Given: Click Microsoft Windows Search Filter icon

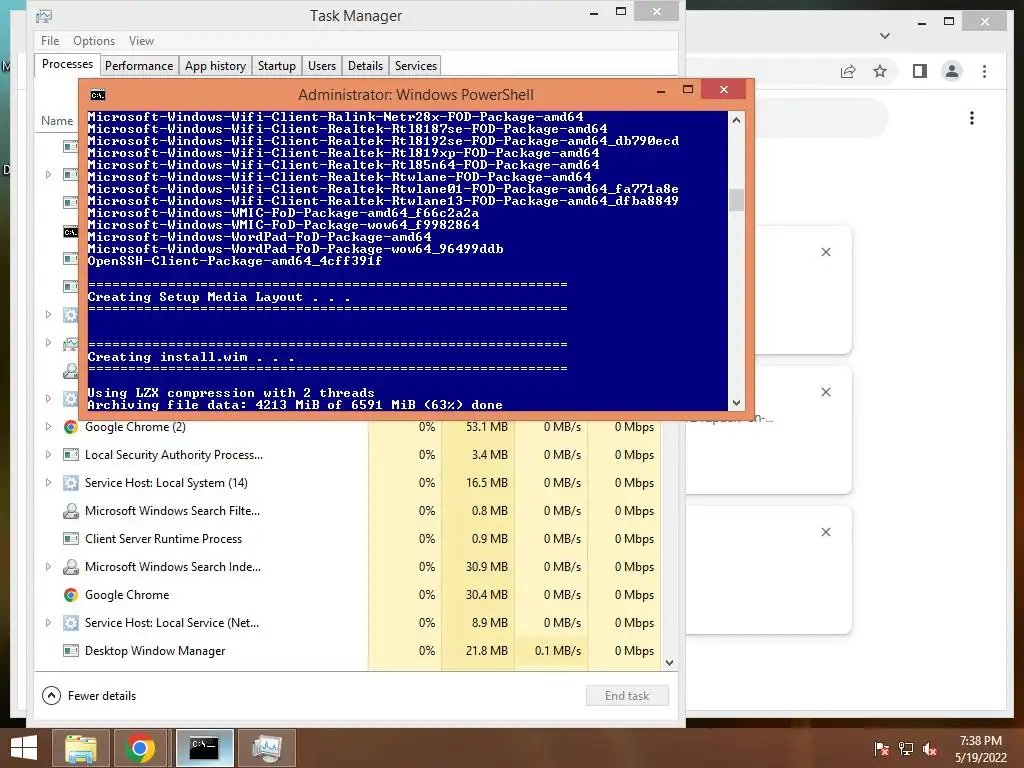Looking at the screenshot, I should (71, 511).
